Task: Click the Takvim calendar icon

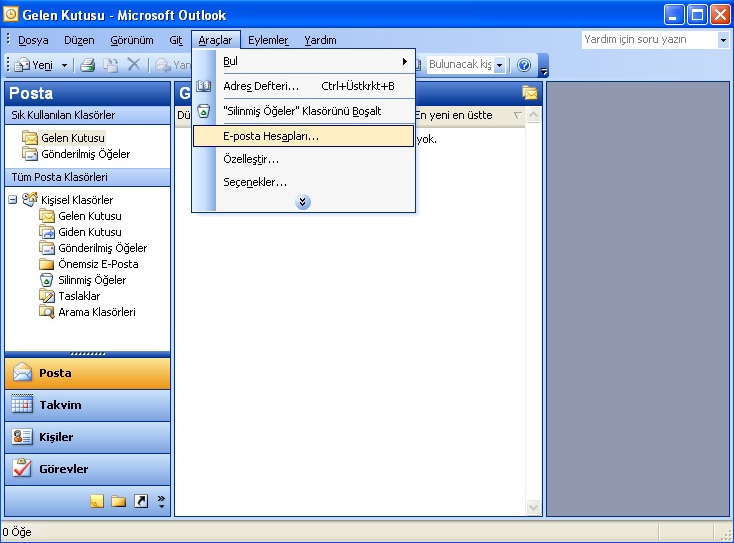Action: [22, 404]
